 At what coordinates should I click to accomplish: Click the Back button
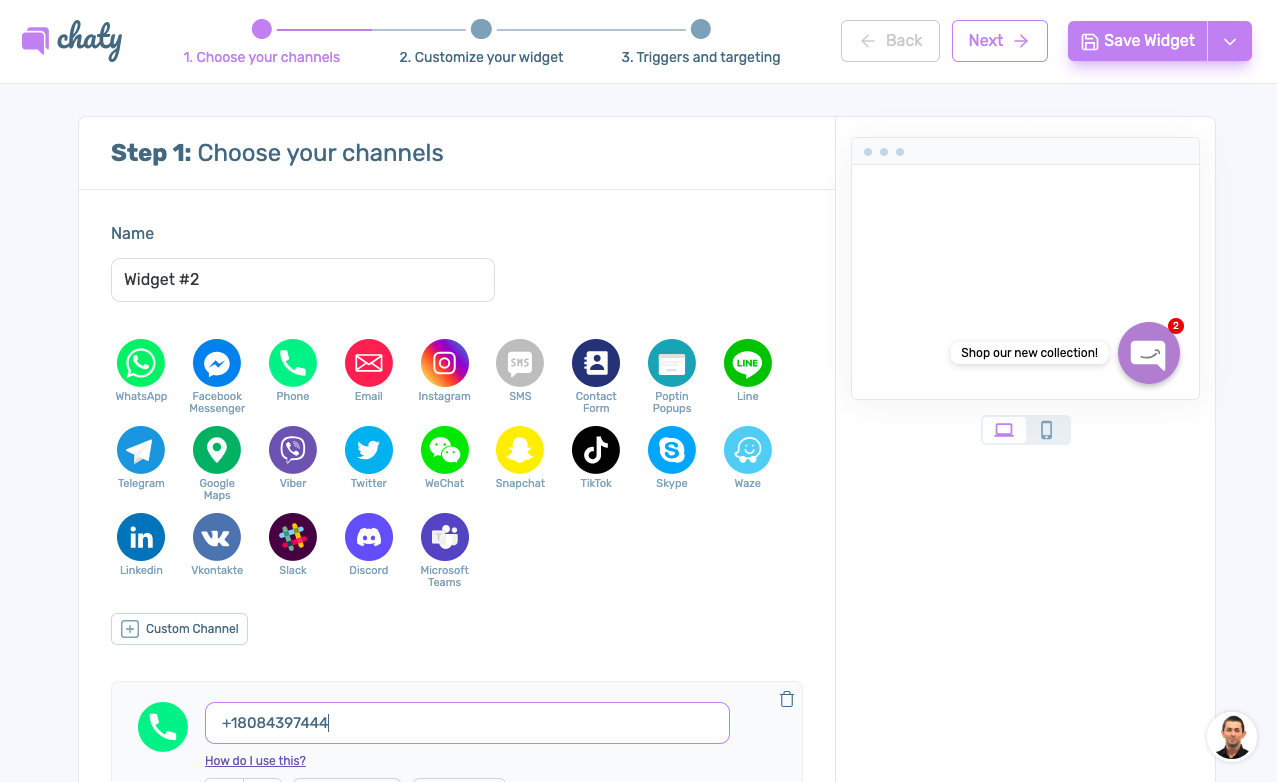pyautogui.click(x=891, y=41)
